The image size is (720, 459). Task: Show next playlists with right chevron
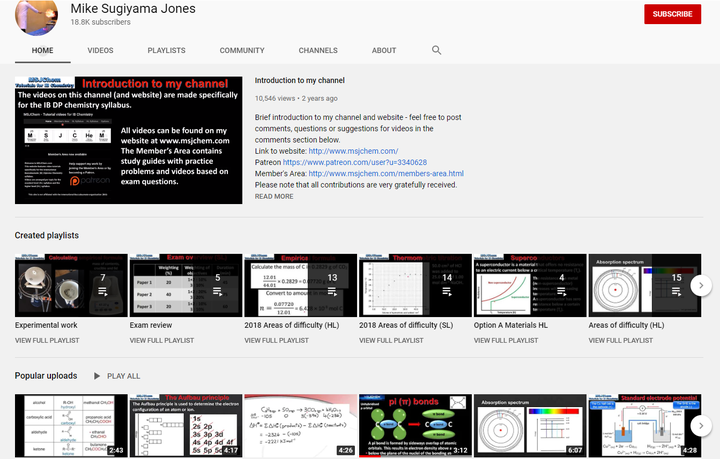701,285
